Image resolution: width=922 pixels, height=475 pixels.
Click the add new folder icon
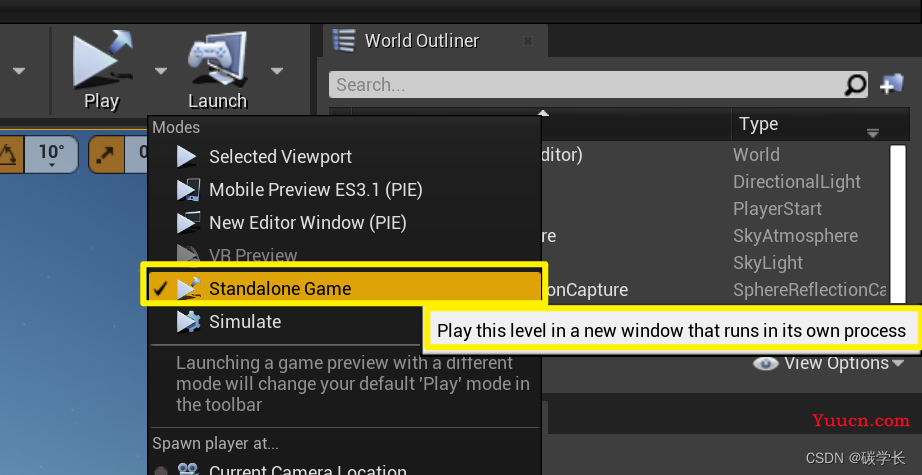click(x=891, y=85)
